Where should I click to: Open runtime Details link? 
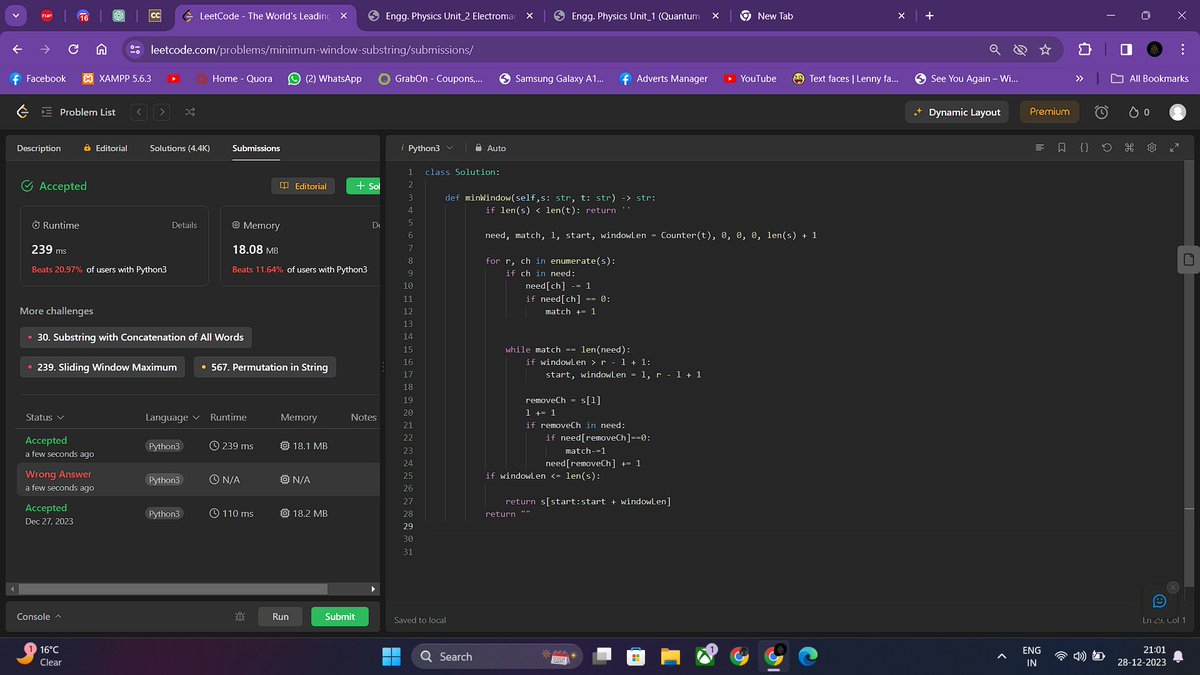tap(184, 225)
